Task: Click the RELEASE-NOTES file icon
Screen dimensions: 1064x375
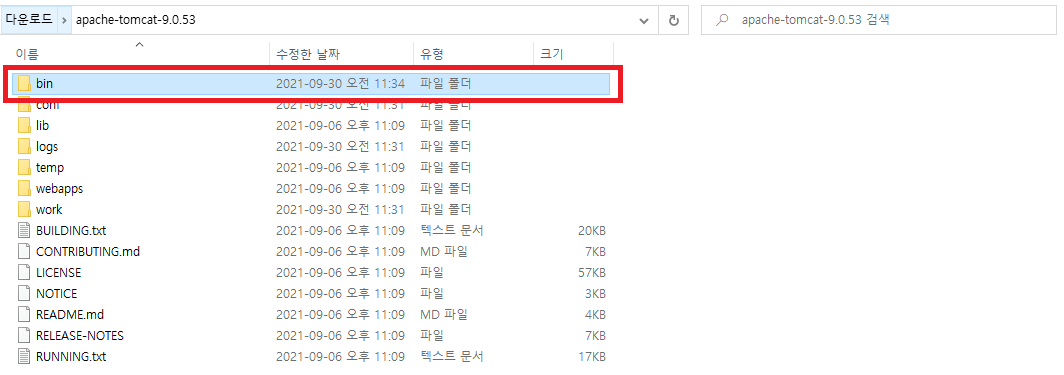Action: [x=24, y=336]
